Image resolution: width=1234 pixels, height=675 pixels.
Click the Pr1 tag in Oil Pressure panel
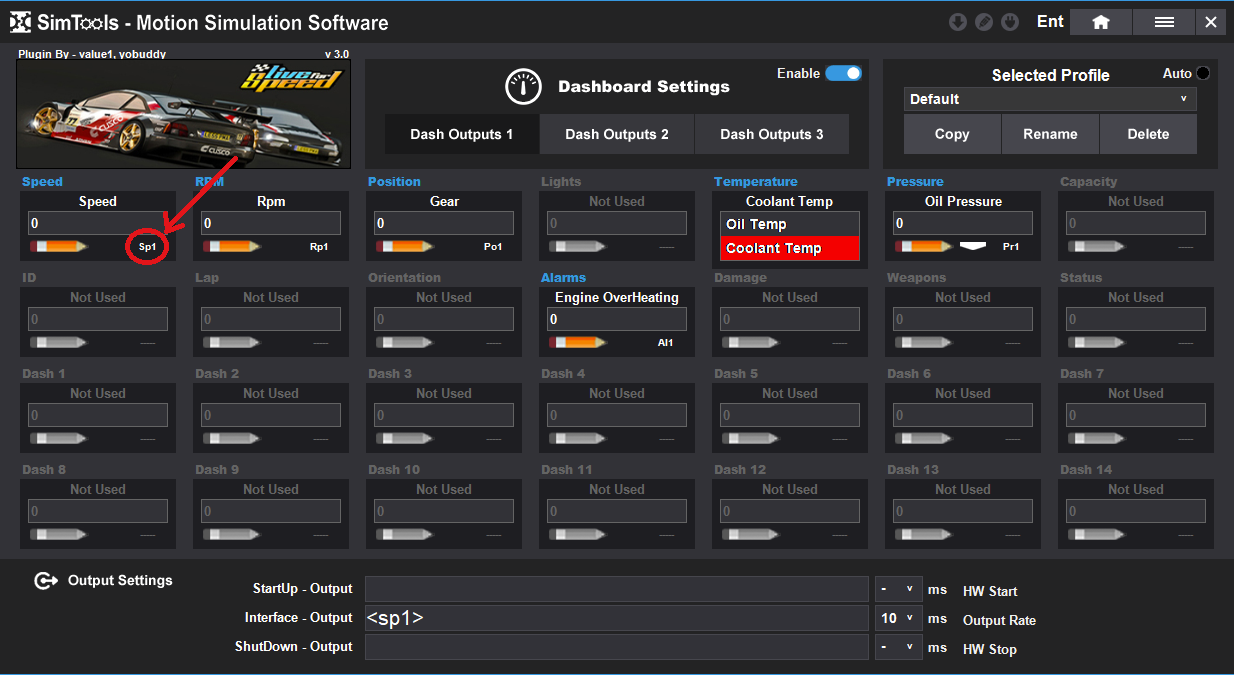tap(1011, 246)
